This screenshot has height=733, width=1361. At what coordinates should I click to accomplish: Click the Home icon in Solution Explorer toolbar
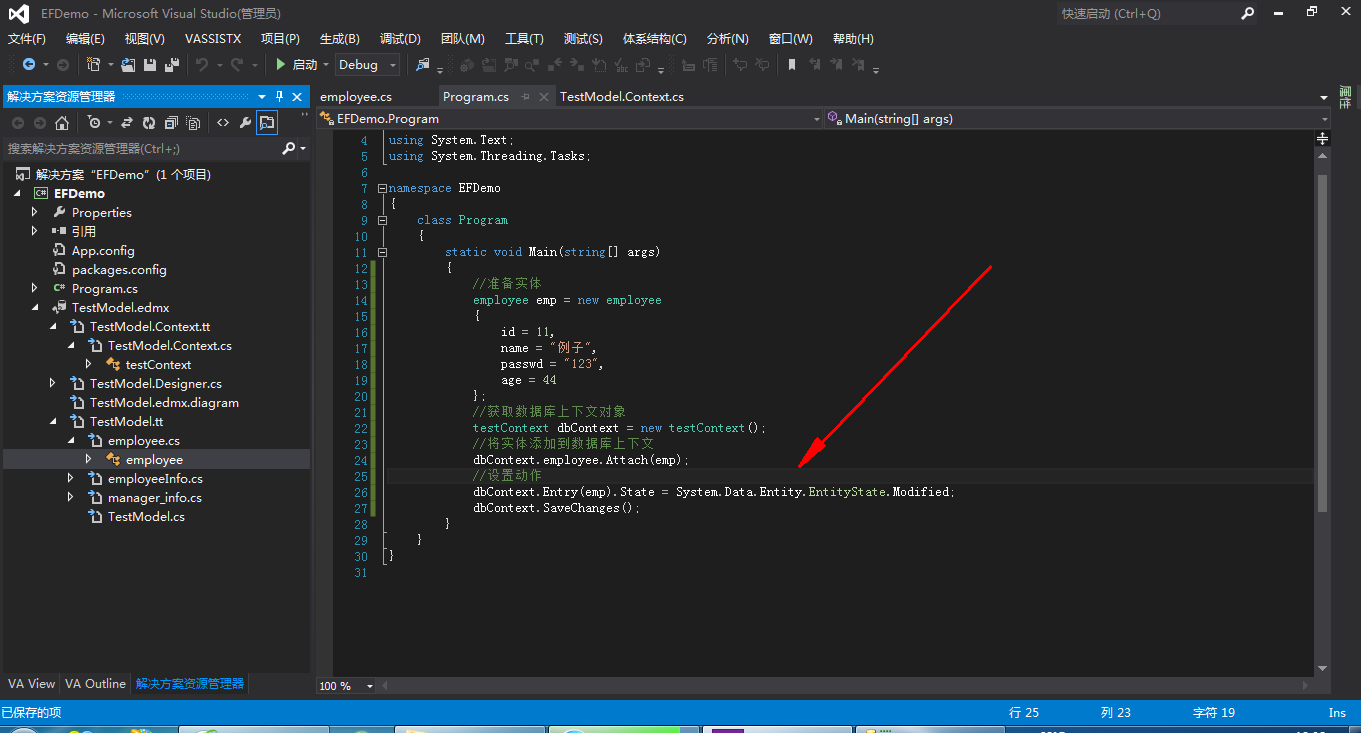tap(62, 123)
